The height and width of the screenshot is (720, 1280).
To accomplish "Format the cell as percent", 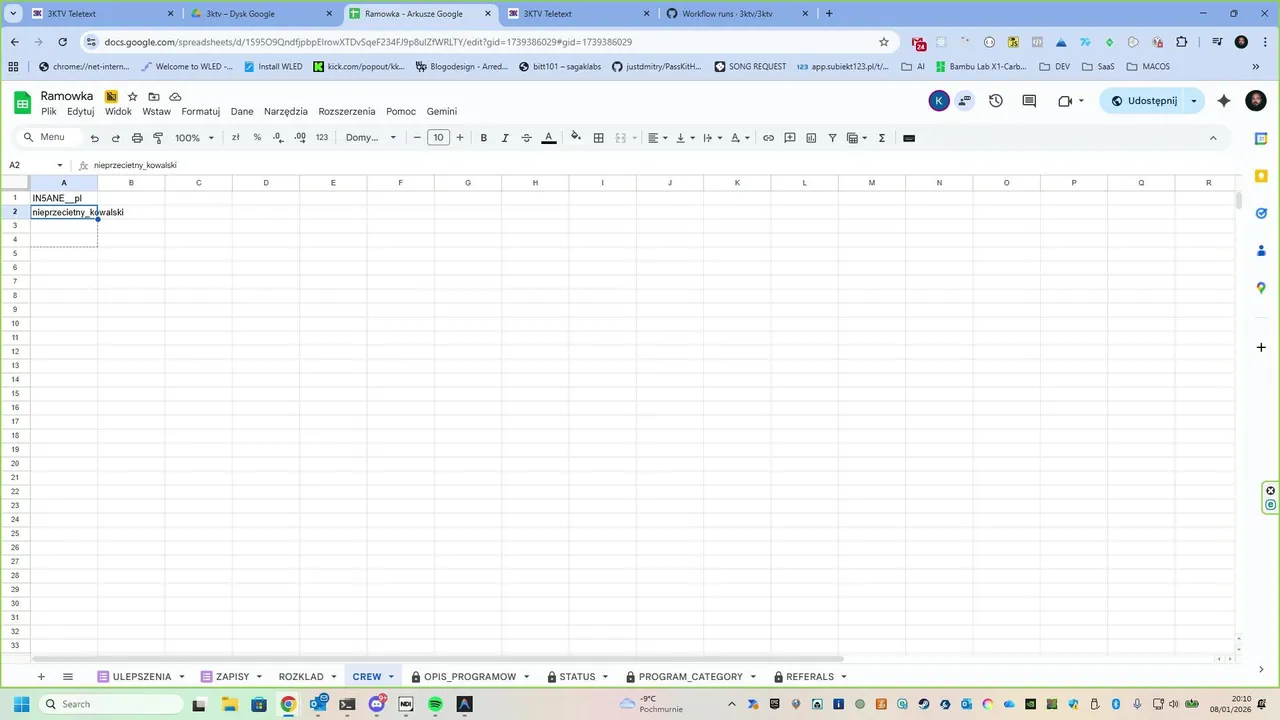I will coord(257,138).
